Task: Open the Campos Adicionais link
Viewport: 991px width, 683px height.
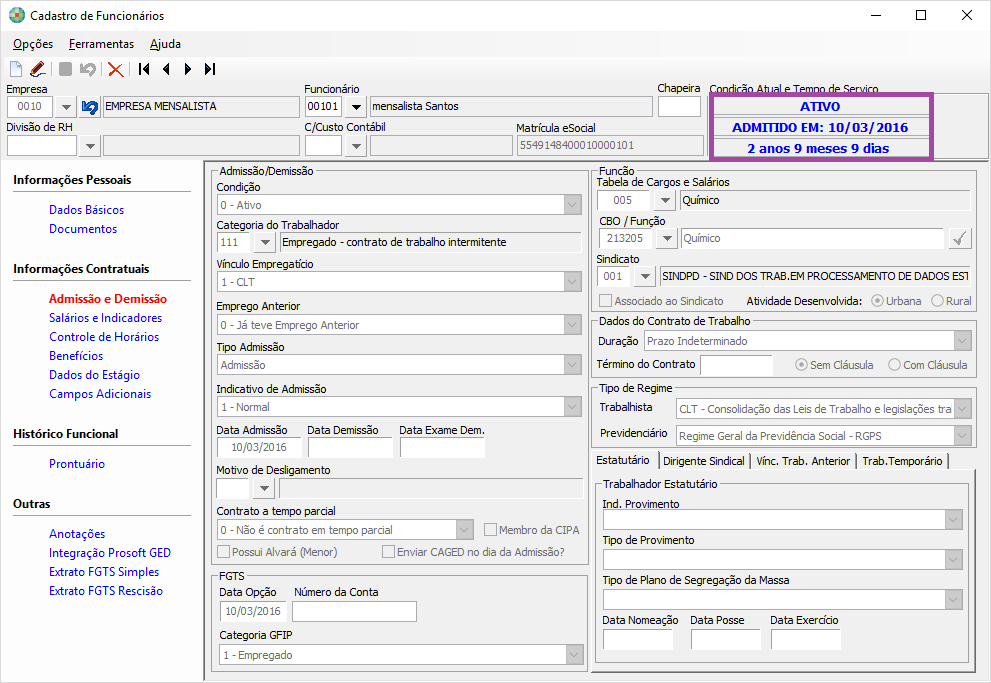Action: click(x=100, y=394)
